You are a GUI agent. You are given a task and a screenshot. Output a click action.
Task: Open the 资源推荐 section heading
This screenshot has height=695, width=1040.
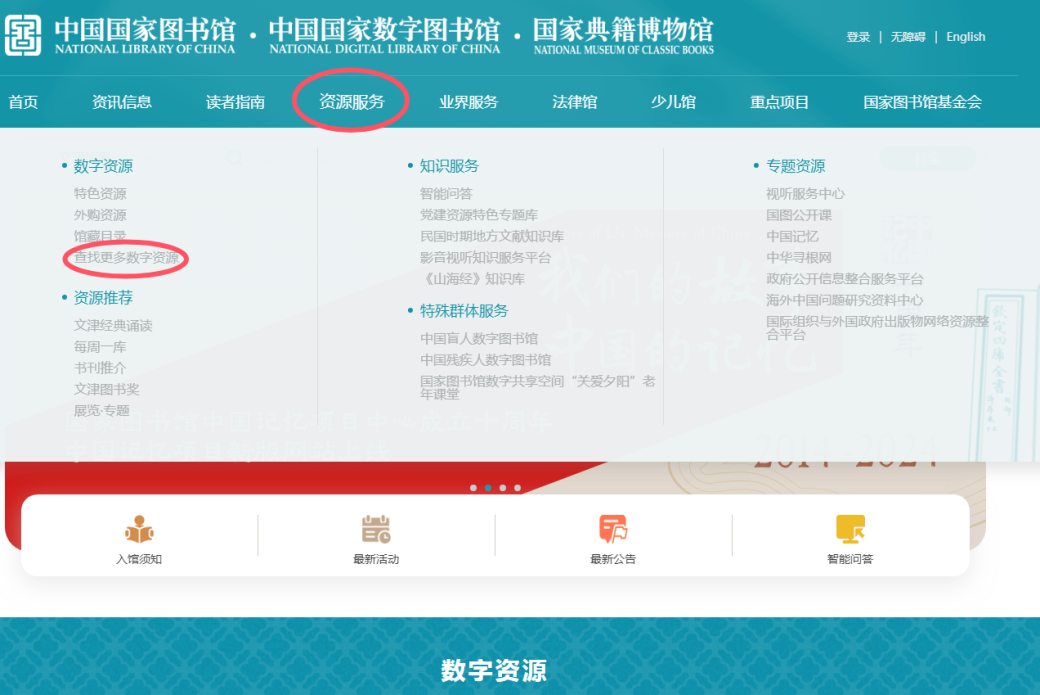click(x=103, y=298)
